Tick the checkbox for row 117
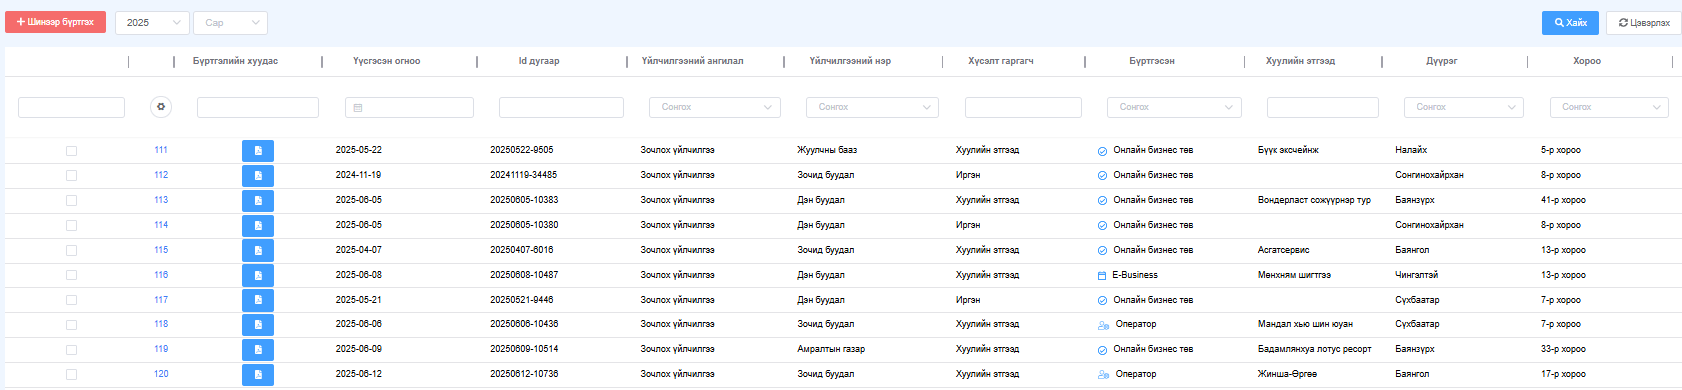The height and width of the screenshot is (390, 1682). click(71, 300)
